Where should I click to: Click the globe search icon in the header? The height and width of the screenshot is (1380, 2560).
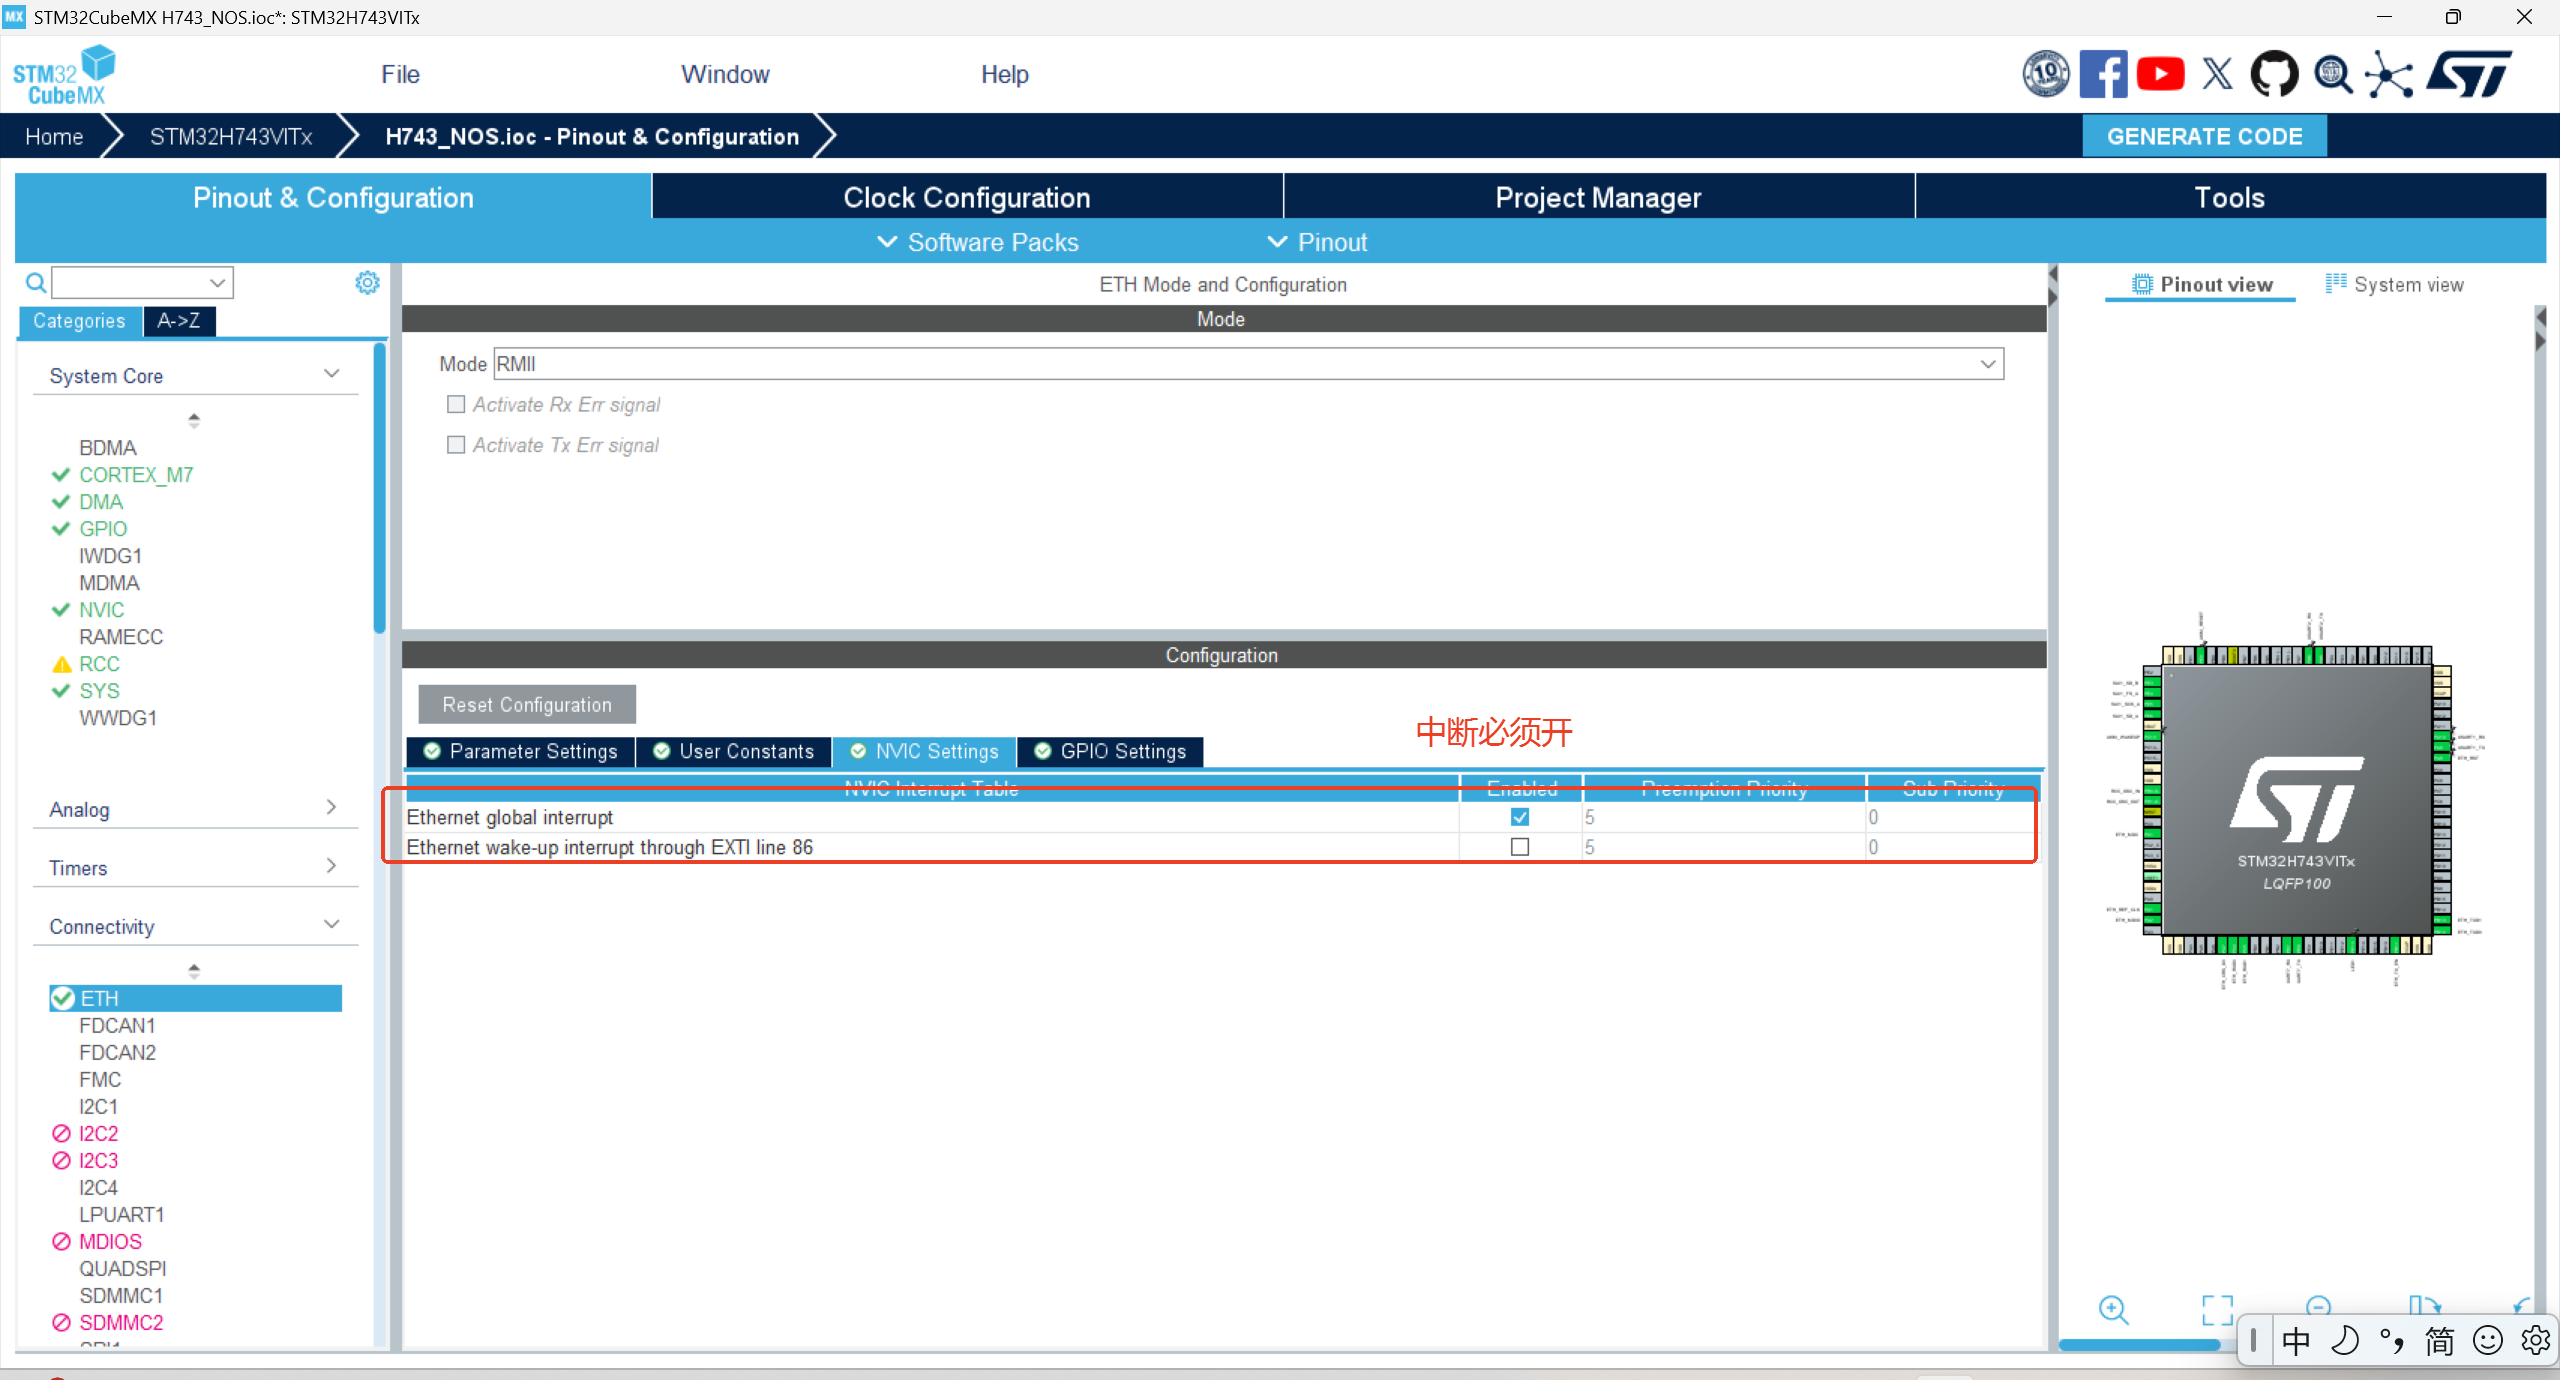click(2333, 74)
